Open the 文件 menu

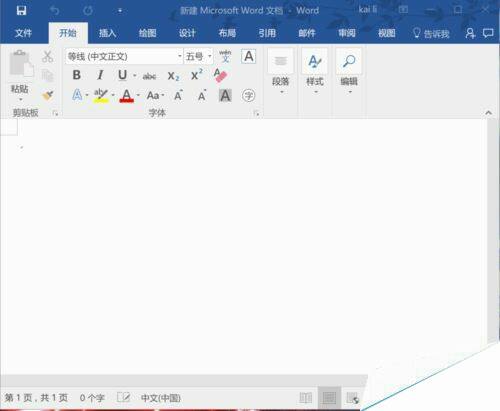pyautogui.click(x=23, y=33)
